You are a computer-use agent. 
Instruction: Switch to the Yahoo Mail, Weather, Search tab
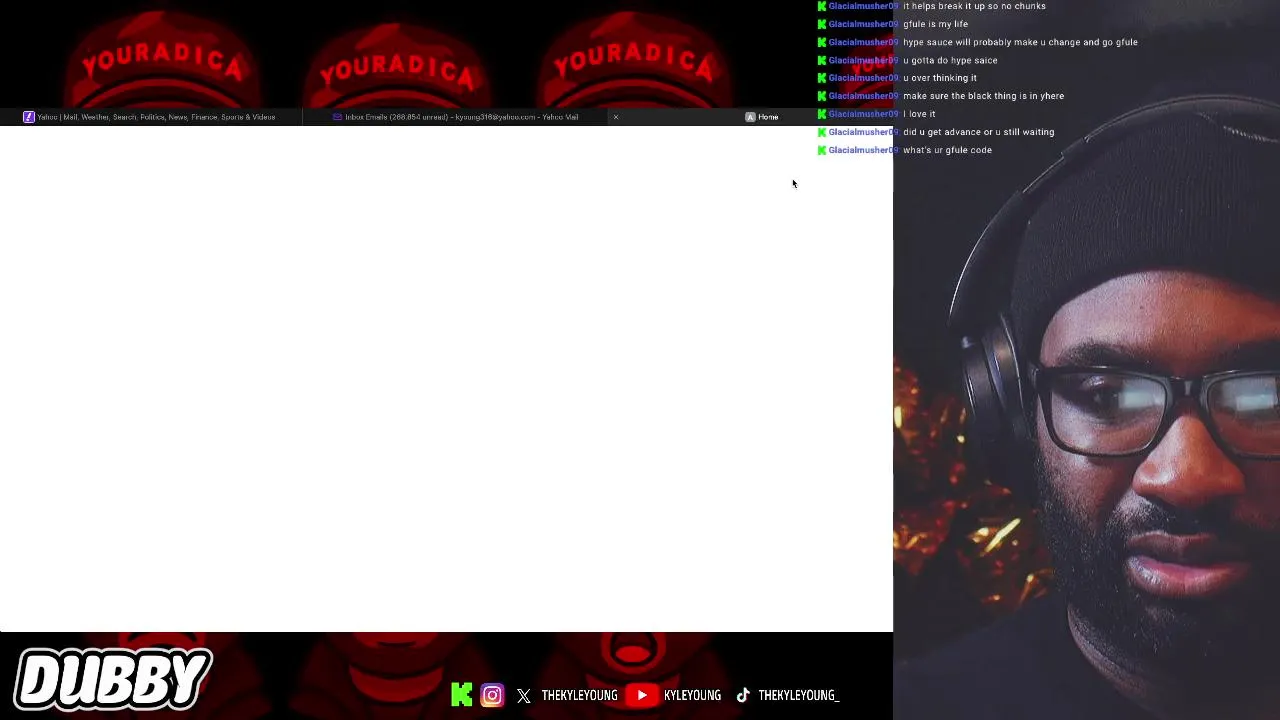point(150,117)
